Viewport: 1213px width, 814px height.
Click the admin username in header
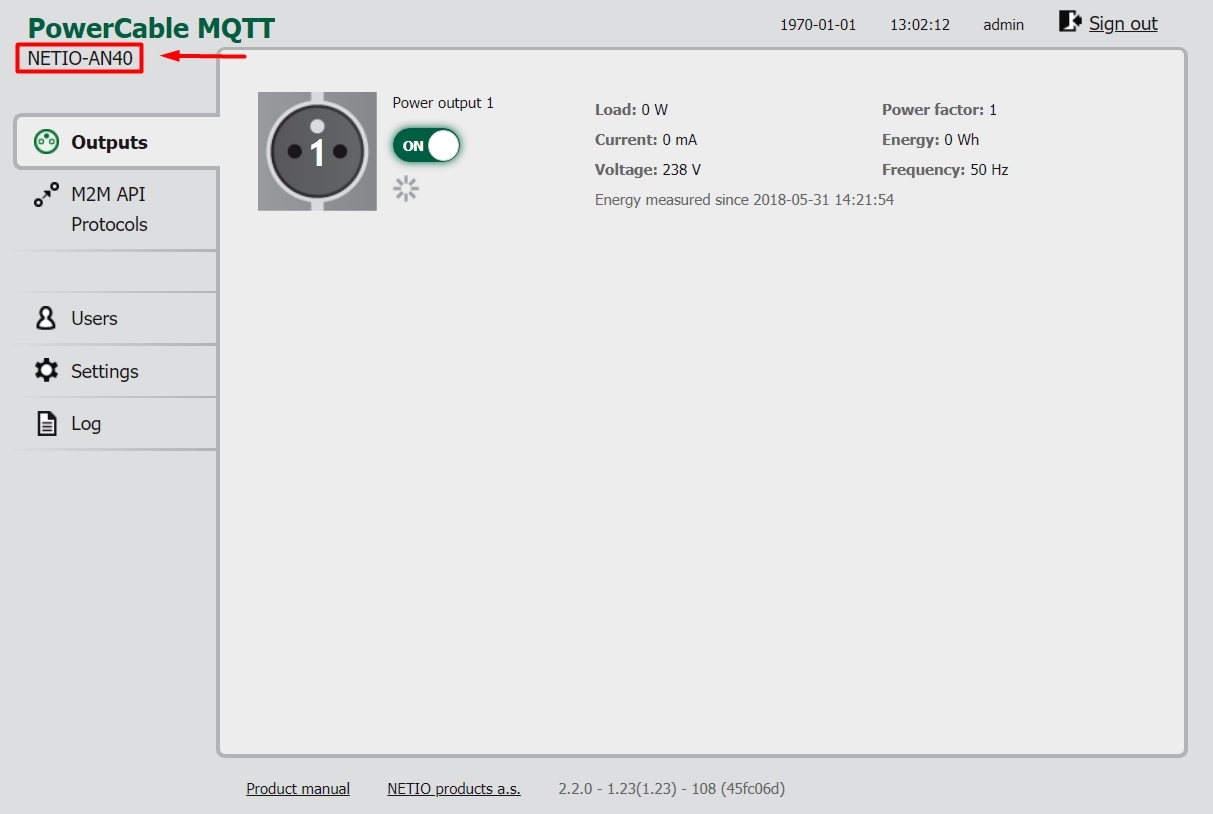tap(1003, 25)
